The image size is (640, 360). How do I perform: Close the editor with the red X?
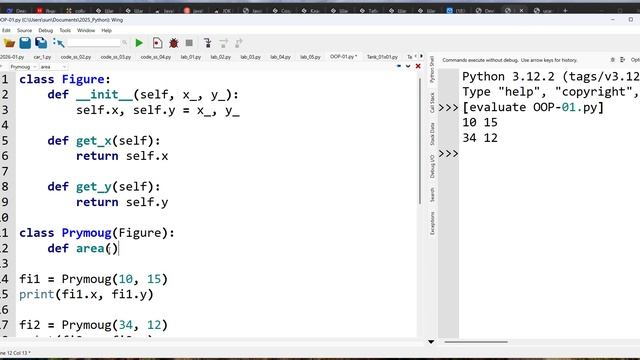click(x=418, y=66)
